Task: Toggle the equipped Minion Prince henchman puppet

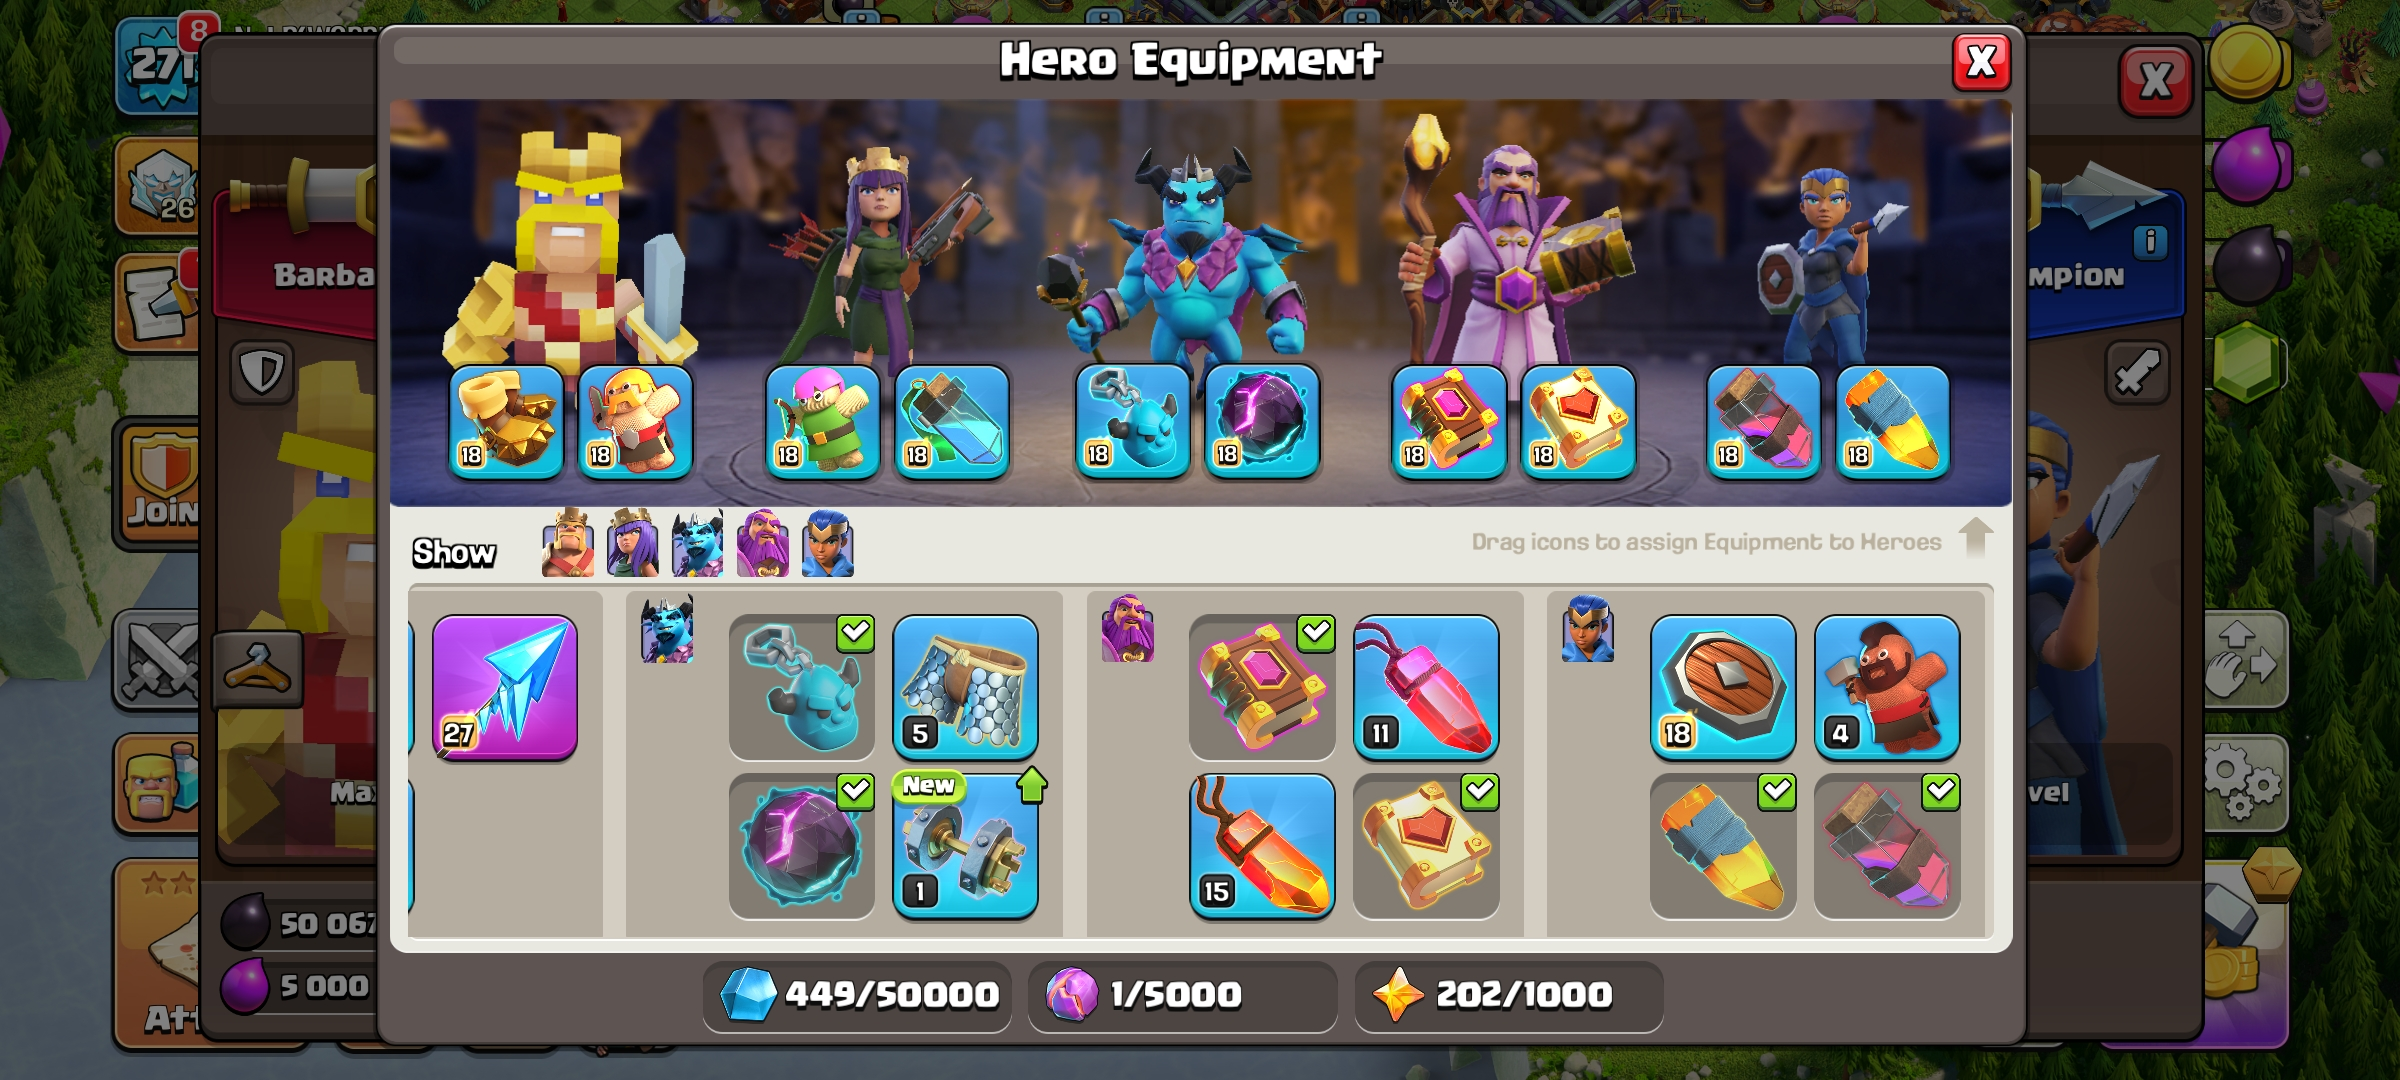Action: tap(801, 688)
